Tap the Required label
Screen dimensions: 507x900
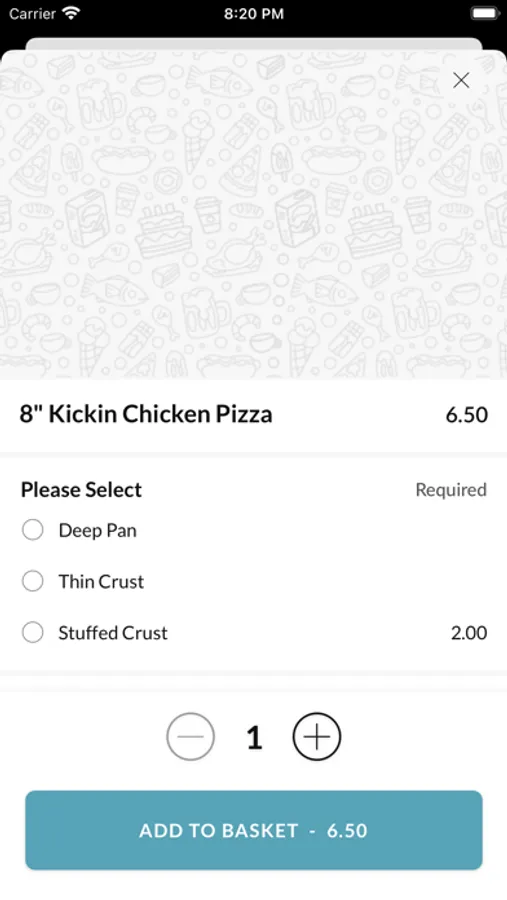point(451,490)
